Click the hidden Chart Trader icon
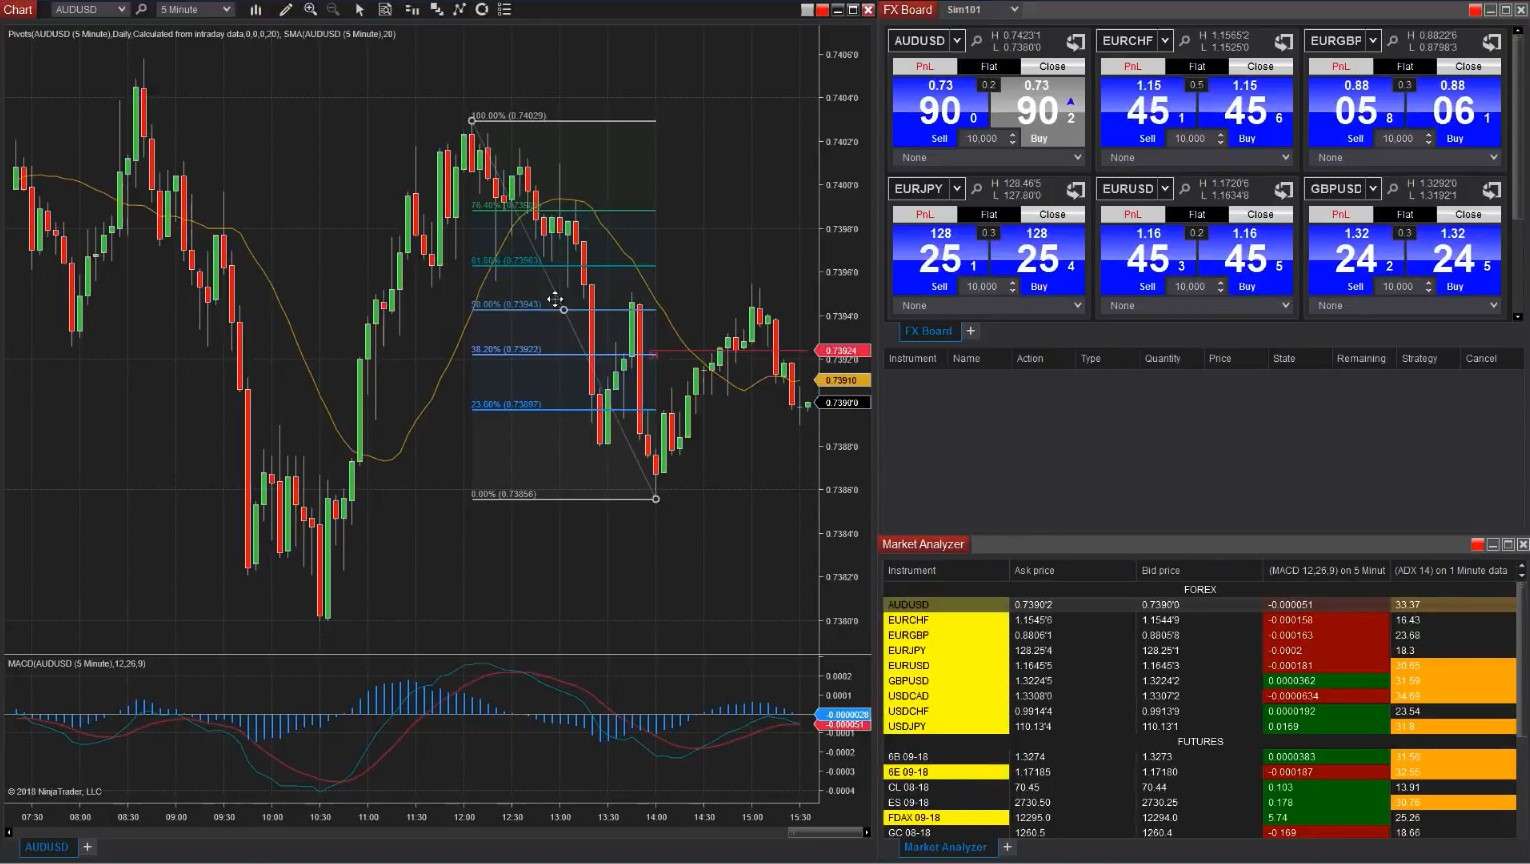The height and width of the screenshot is (864, 1530). click(x=436, y=9)
